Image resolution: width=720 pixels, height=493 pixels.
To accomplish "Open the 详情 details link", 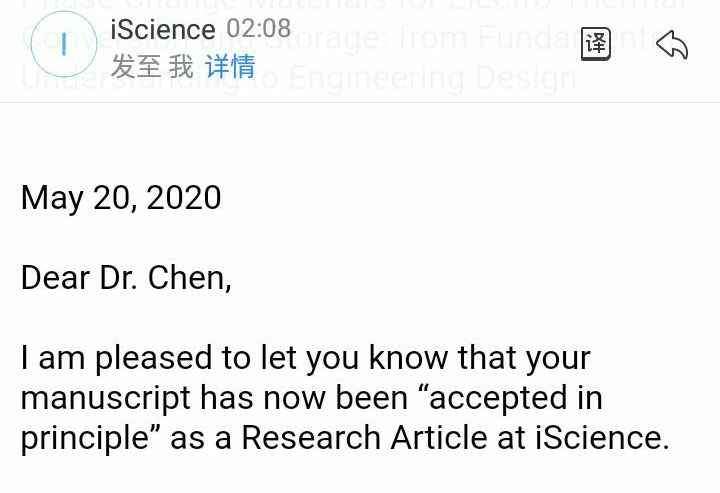I will (x=230, y=67).
